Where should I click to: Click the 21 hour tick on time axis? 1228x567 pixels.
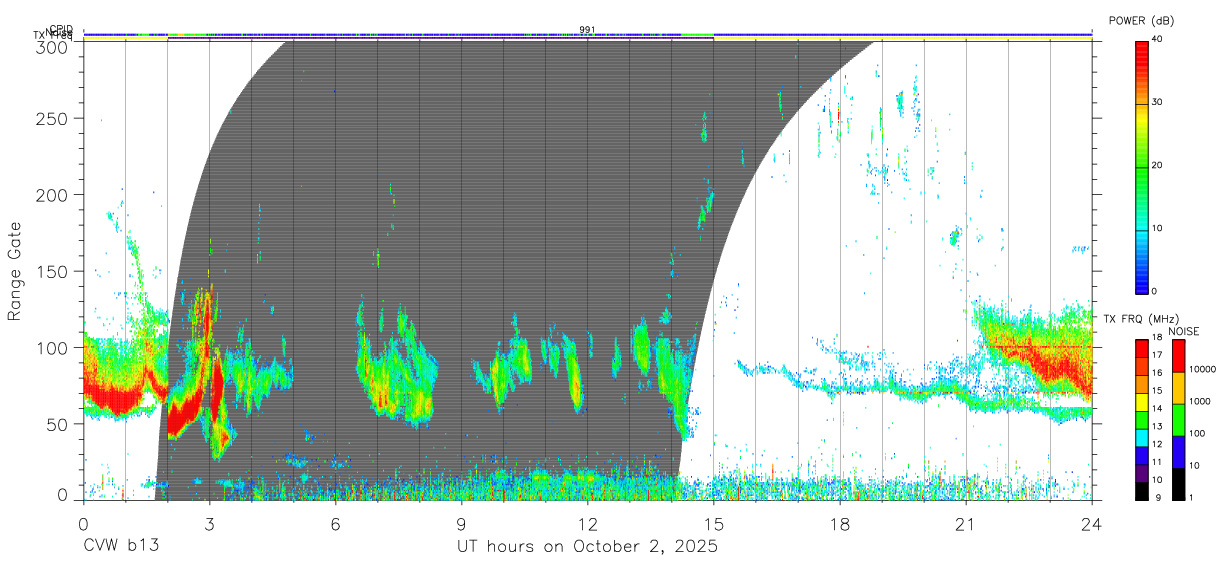click(966, 523)
